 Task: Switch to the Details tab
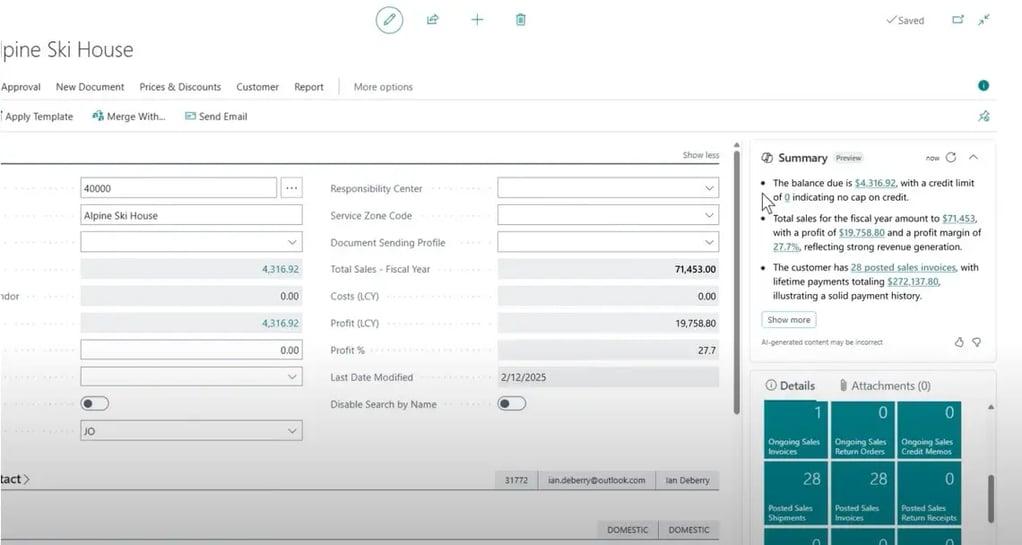(x=790, y=385)
